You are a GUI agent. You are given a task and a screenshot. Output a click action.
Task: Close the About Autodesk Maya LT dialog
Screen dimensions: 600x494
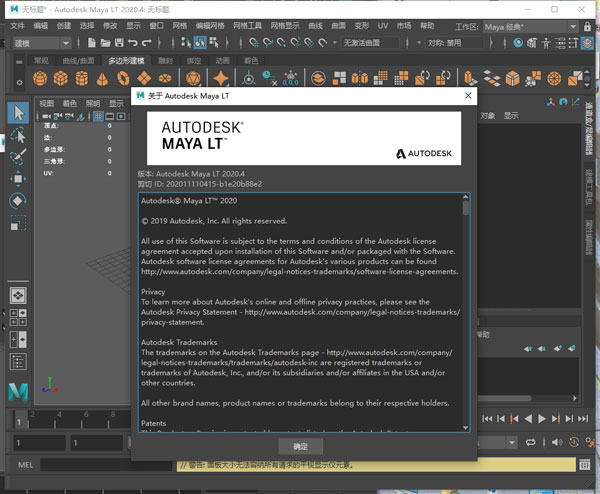468,96
